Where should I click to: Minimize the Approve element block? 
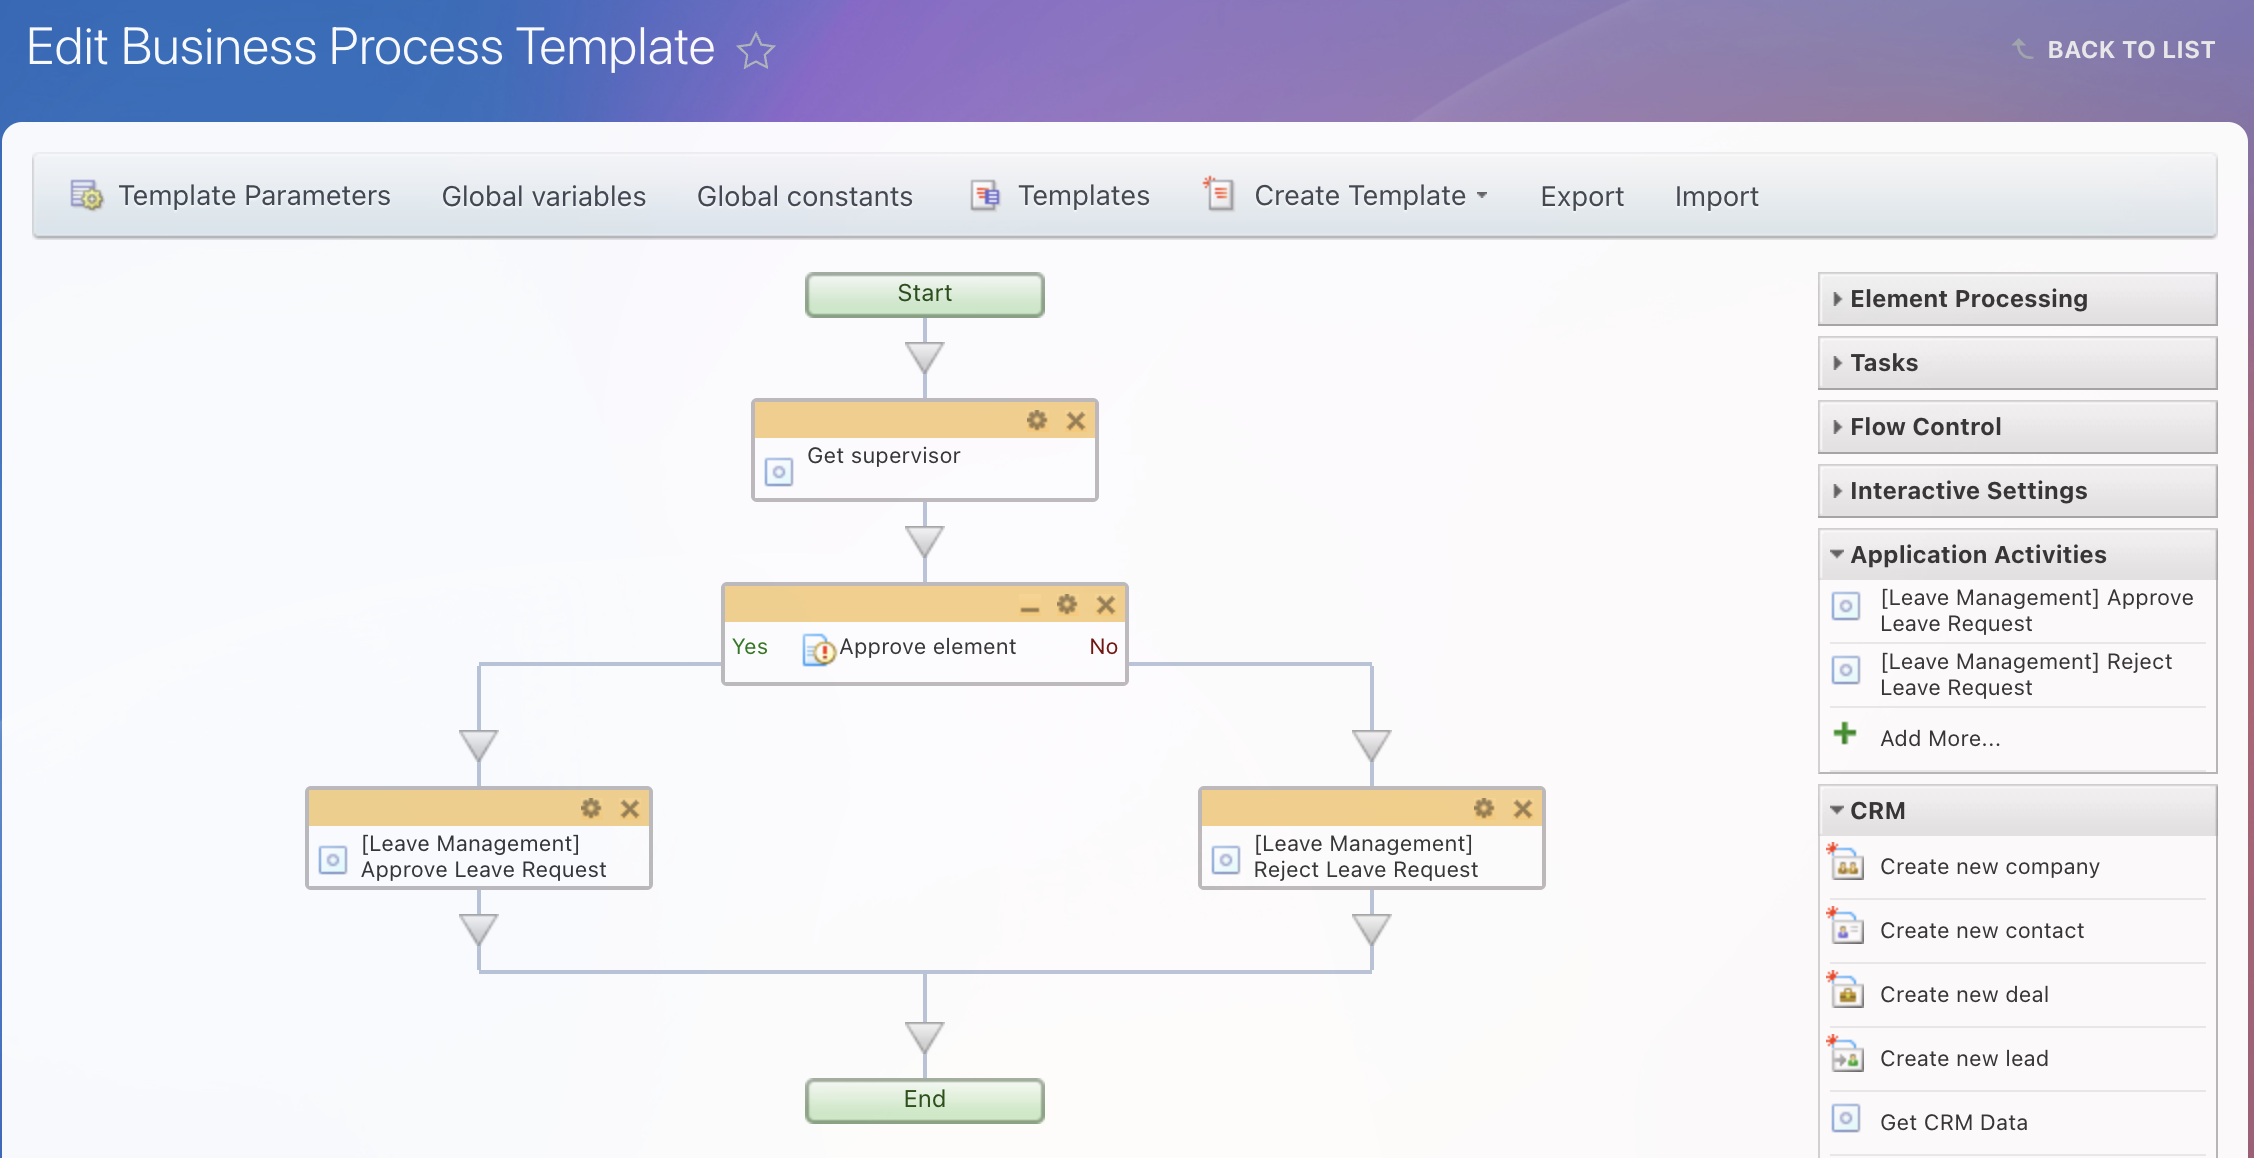(1029, 606)
